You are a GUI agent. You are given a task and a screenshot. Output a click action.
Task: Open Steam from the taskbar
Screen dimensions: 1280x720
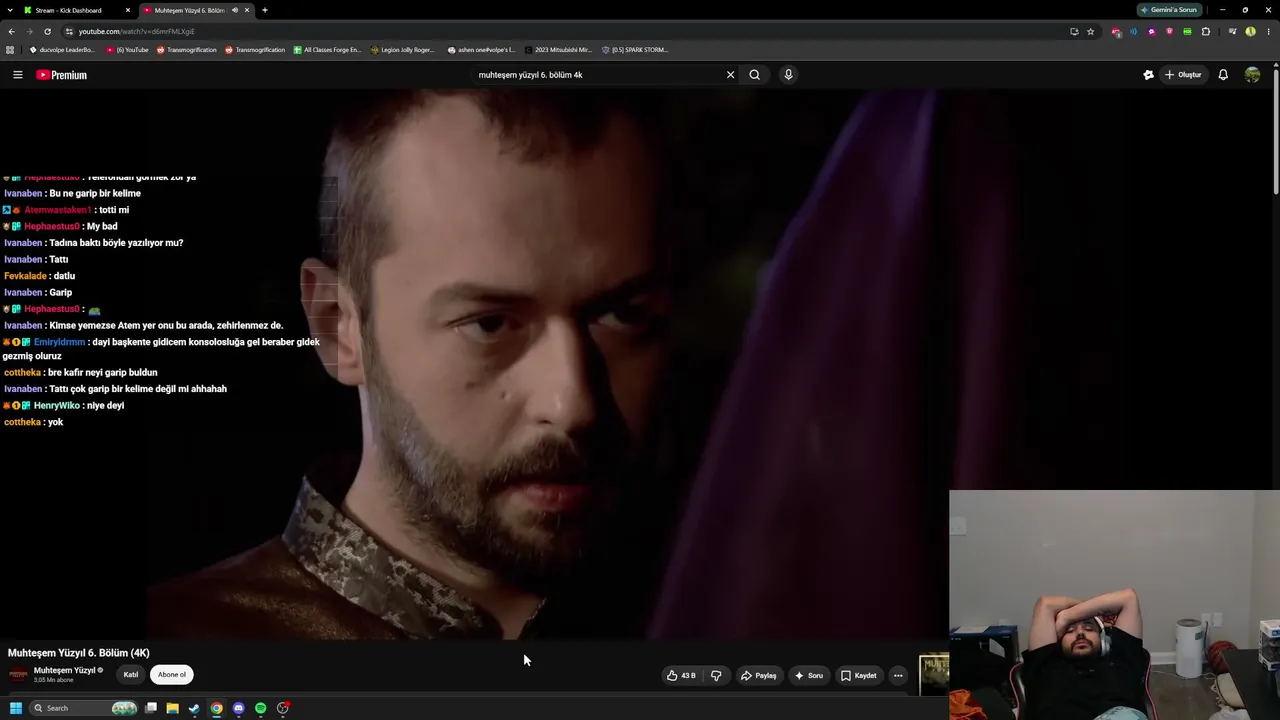[194, 708]
